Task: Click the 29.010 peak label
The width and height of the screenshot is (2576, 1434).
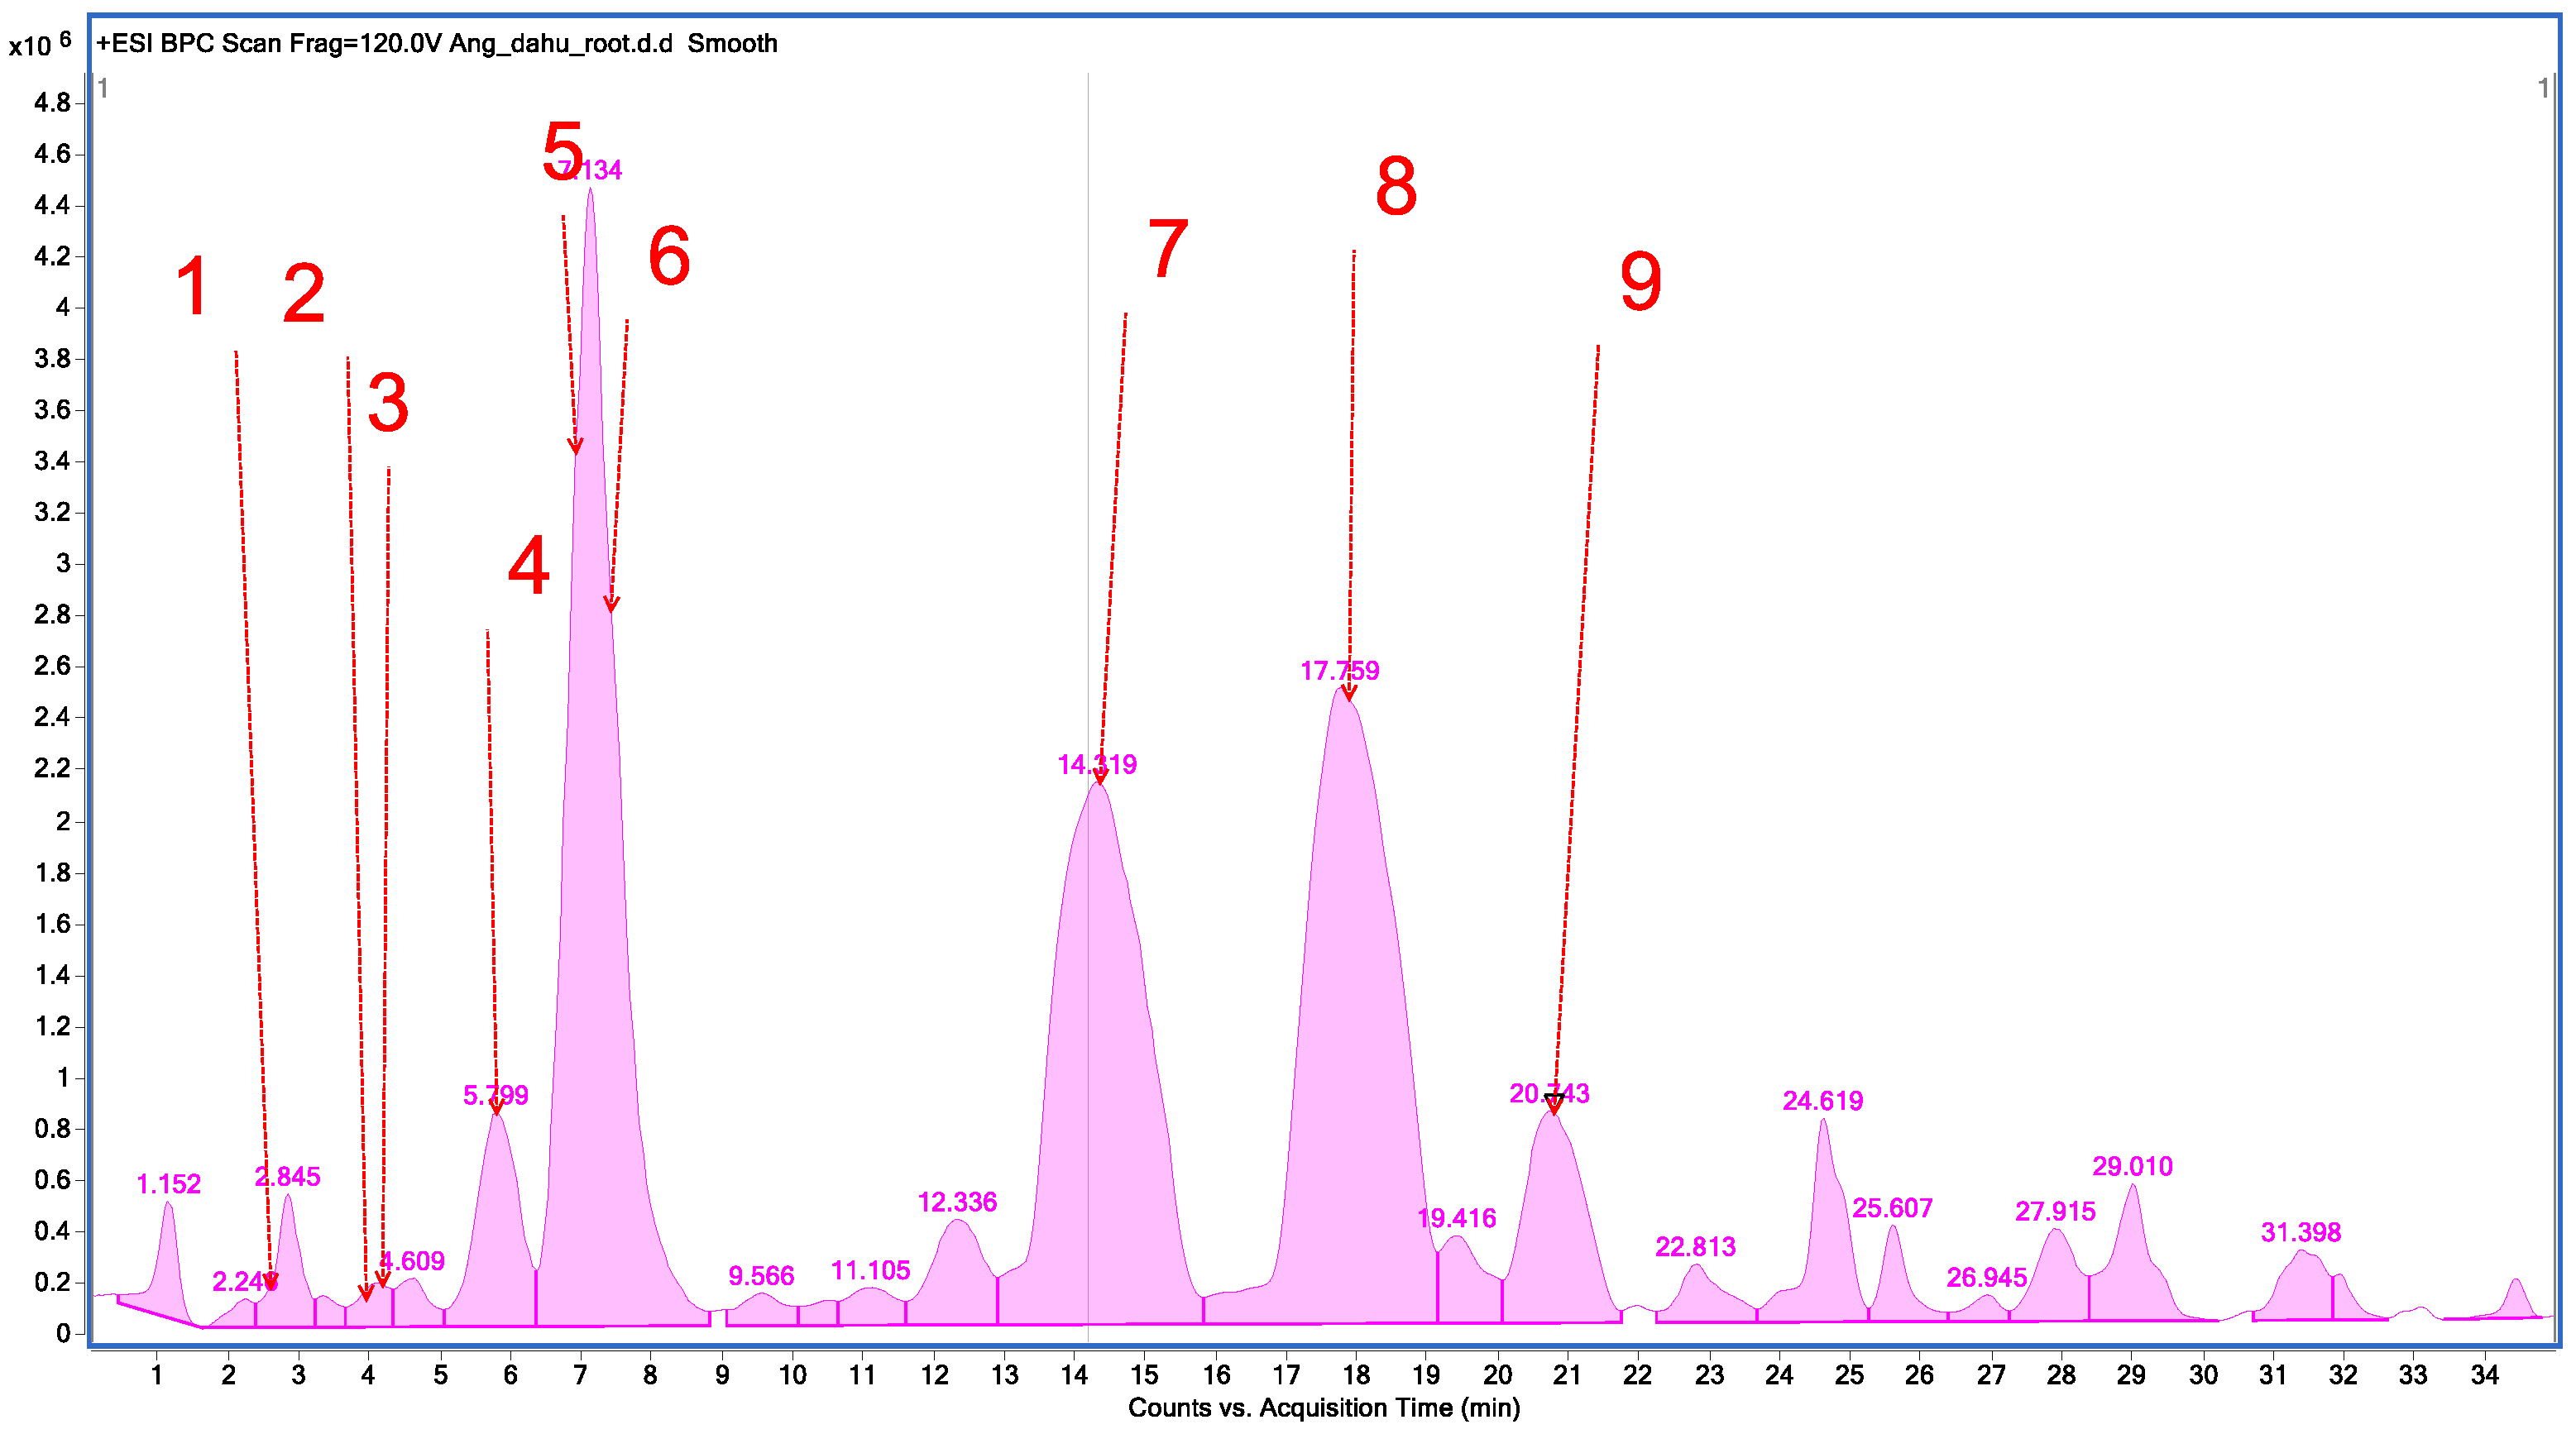Action: tap(2132, 1167)
